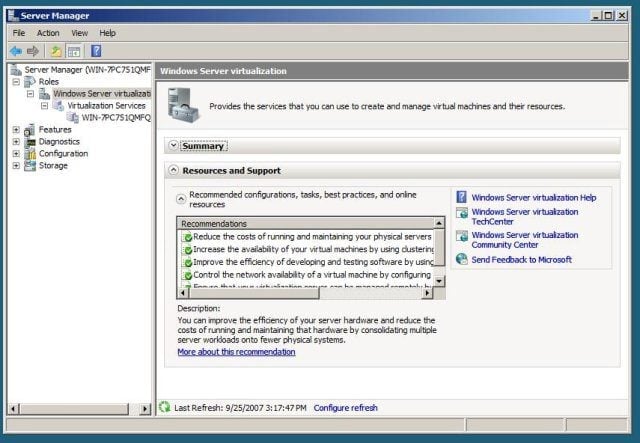Click the Features node icon
The width and height of the screenshot is (640, 443).
coord(30,130)
